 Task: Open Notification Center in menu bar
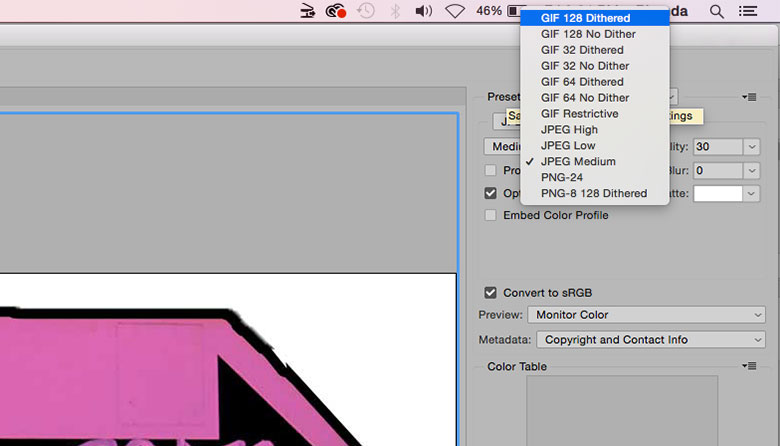click(x=747, y=11)
